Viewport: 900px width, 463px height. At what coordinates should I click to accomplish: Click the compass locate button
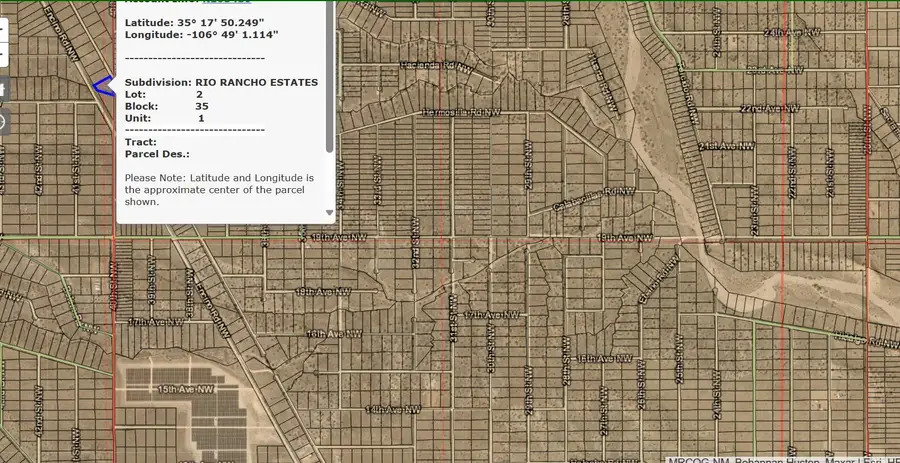(x=3, y=122)
